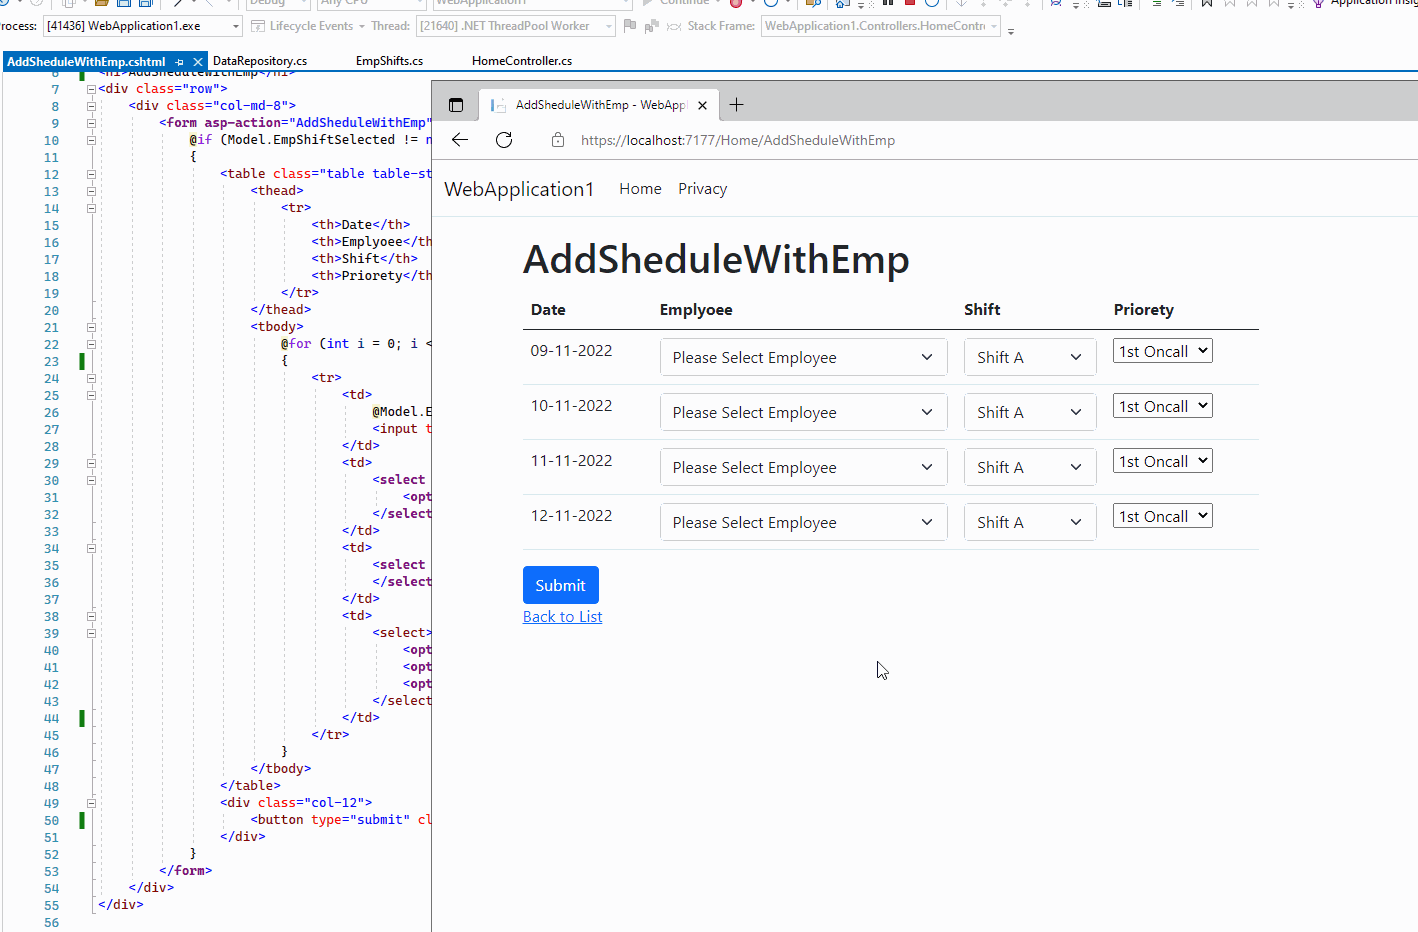Click the Date column header
1418x932 pixels.
click(x=548, y=310)
